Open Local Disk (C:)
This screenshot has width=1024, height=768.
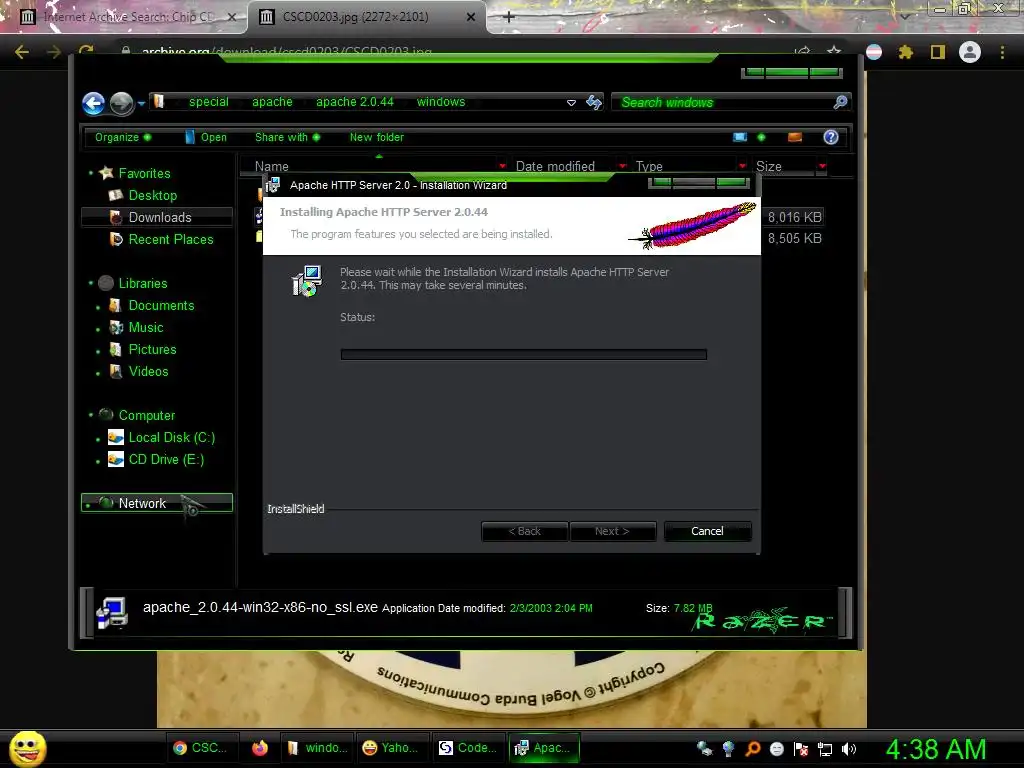(x=171, y=438)
